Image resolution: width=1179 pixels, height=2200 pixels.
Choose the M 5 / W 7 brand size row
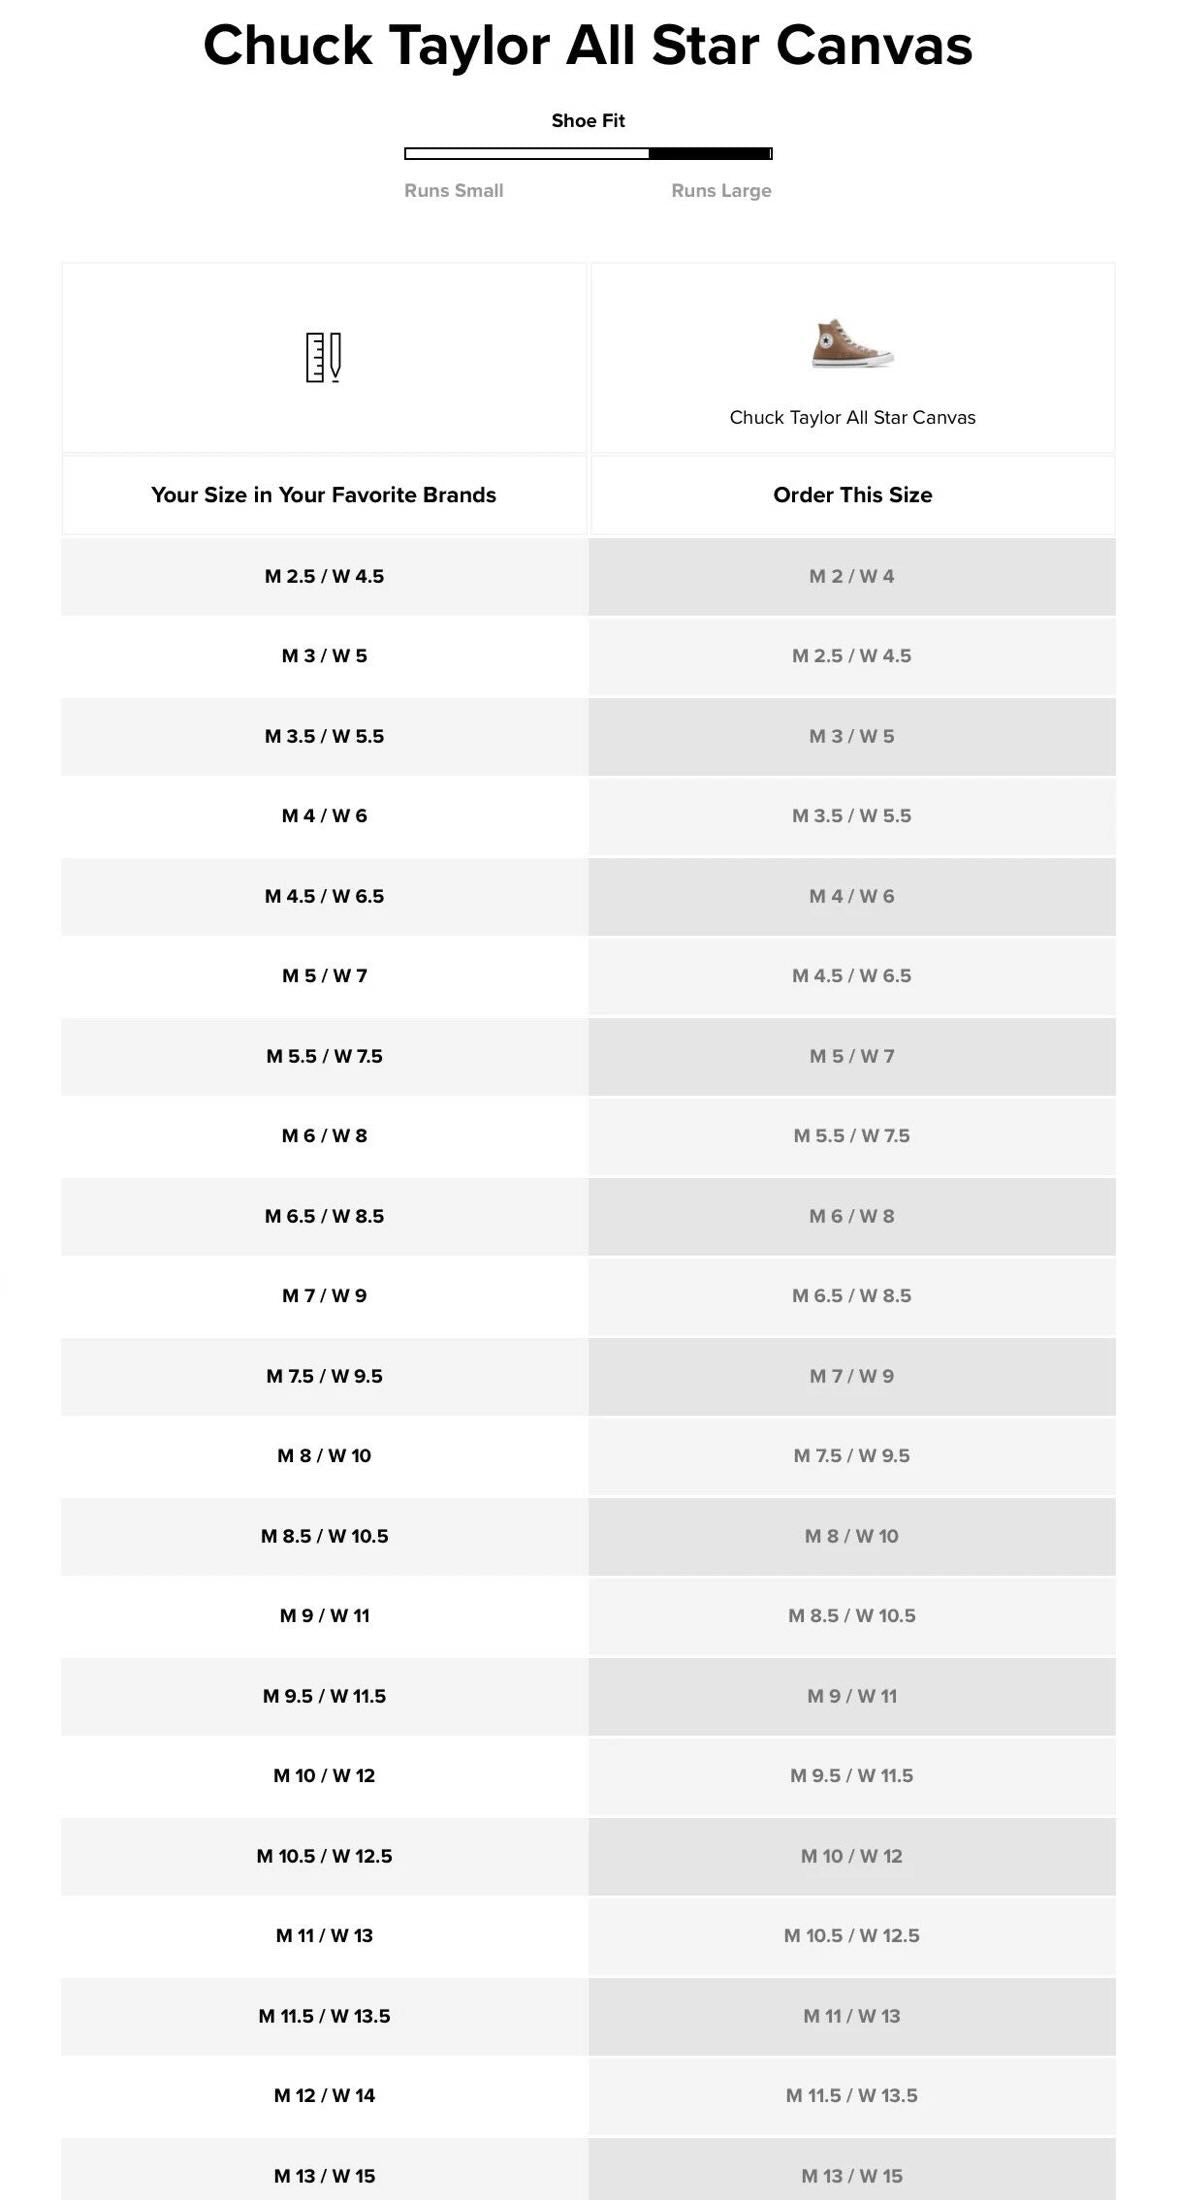324,976
